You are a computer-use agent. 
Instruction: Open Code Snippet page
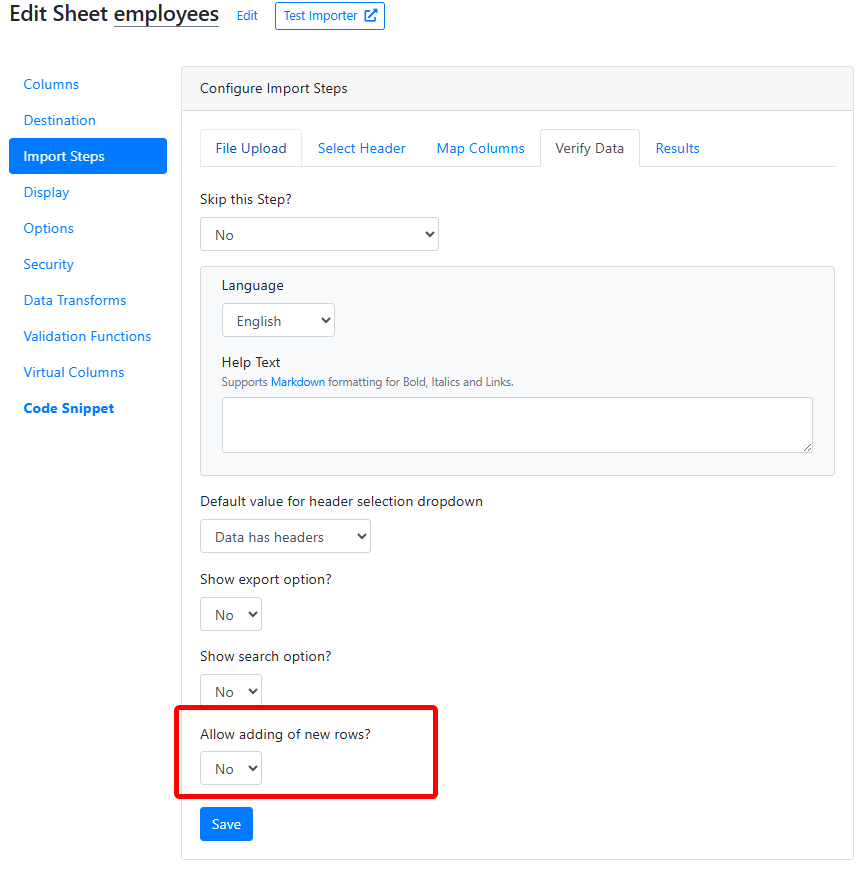[69, 408]
